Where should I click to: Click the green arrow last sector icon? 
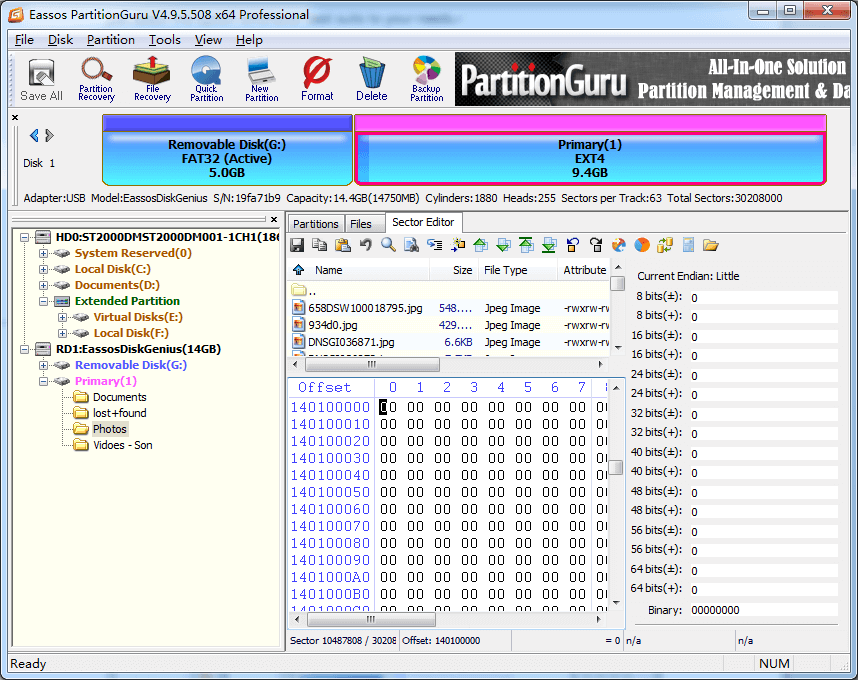(x=549, y=245)
